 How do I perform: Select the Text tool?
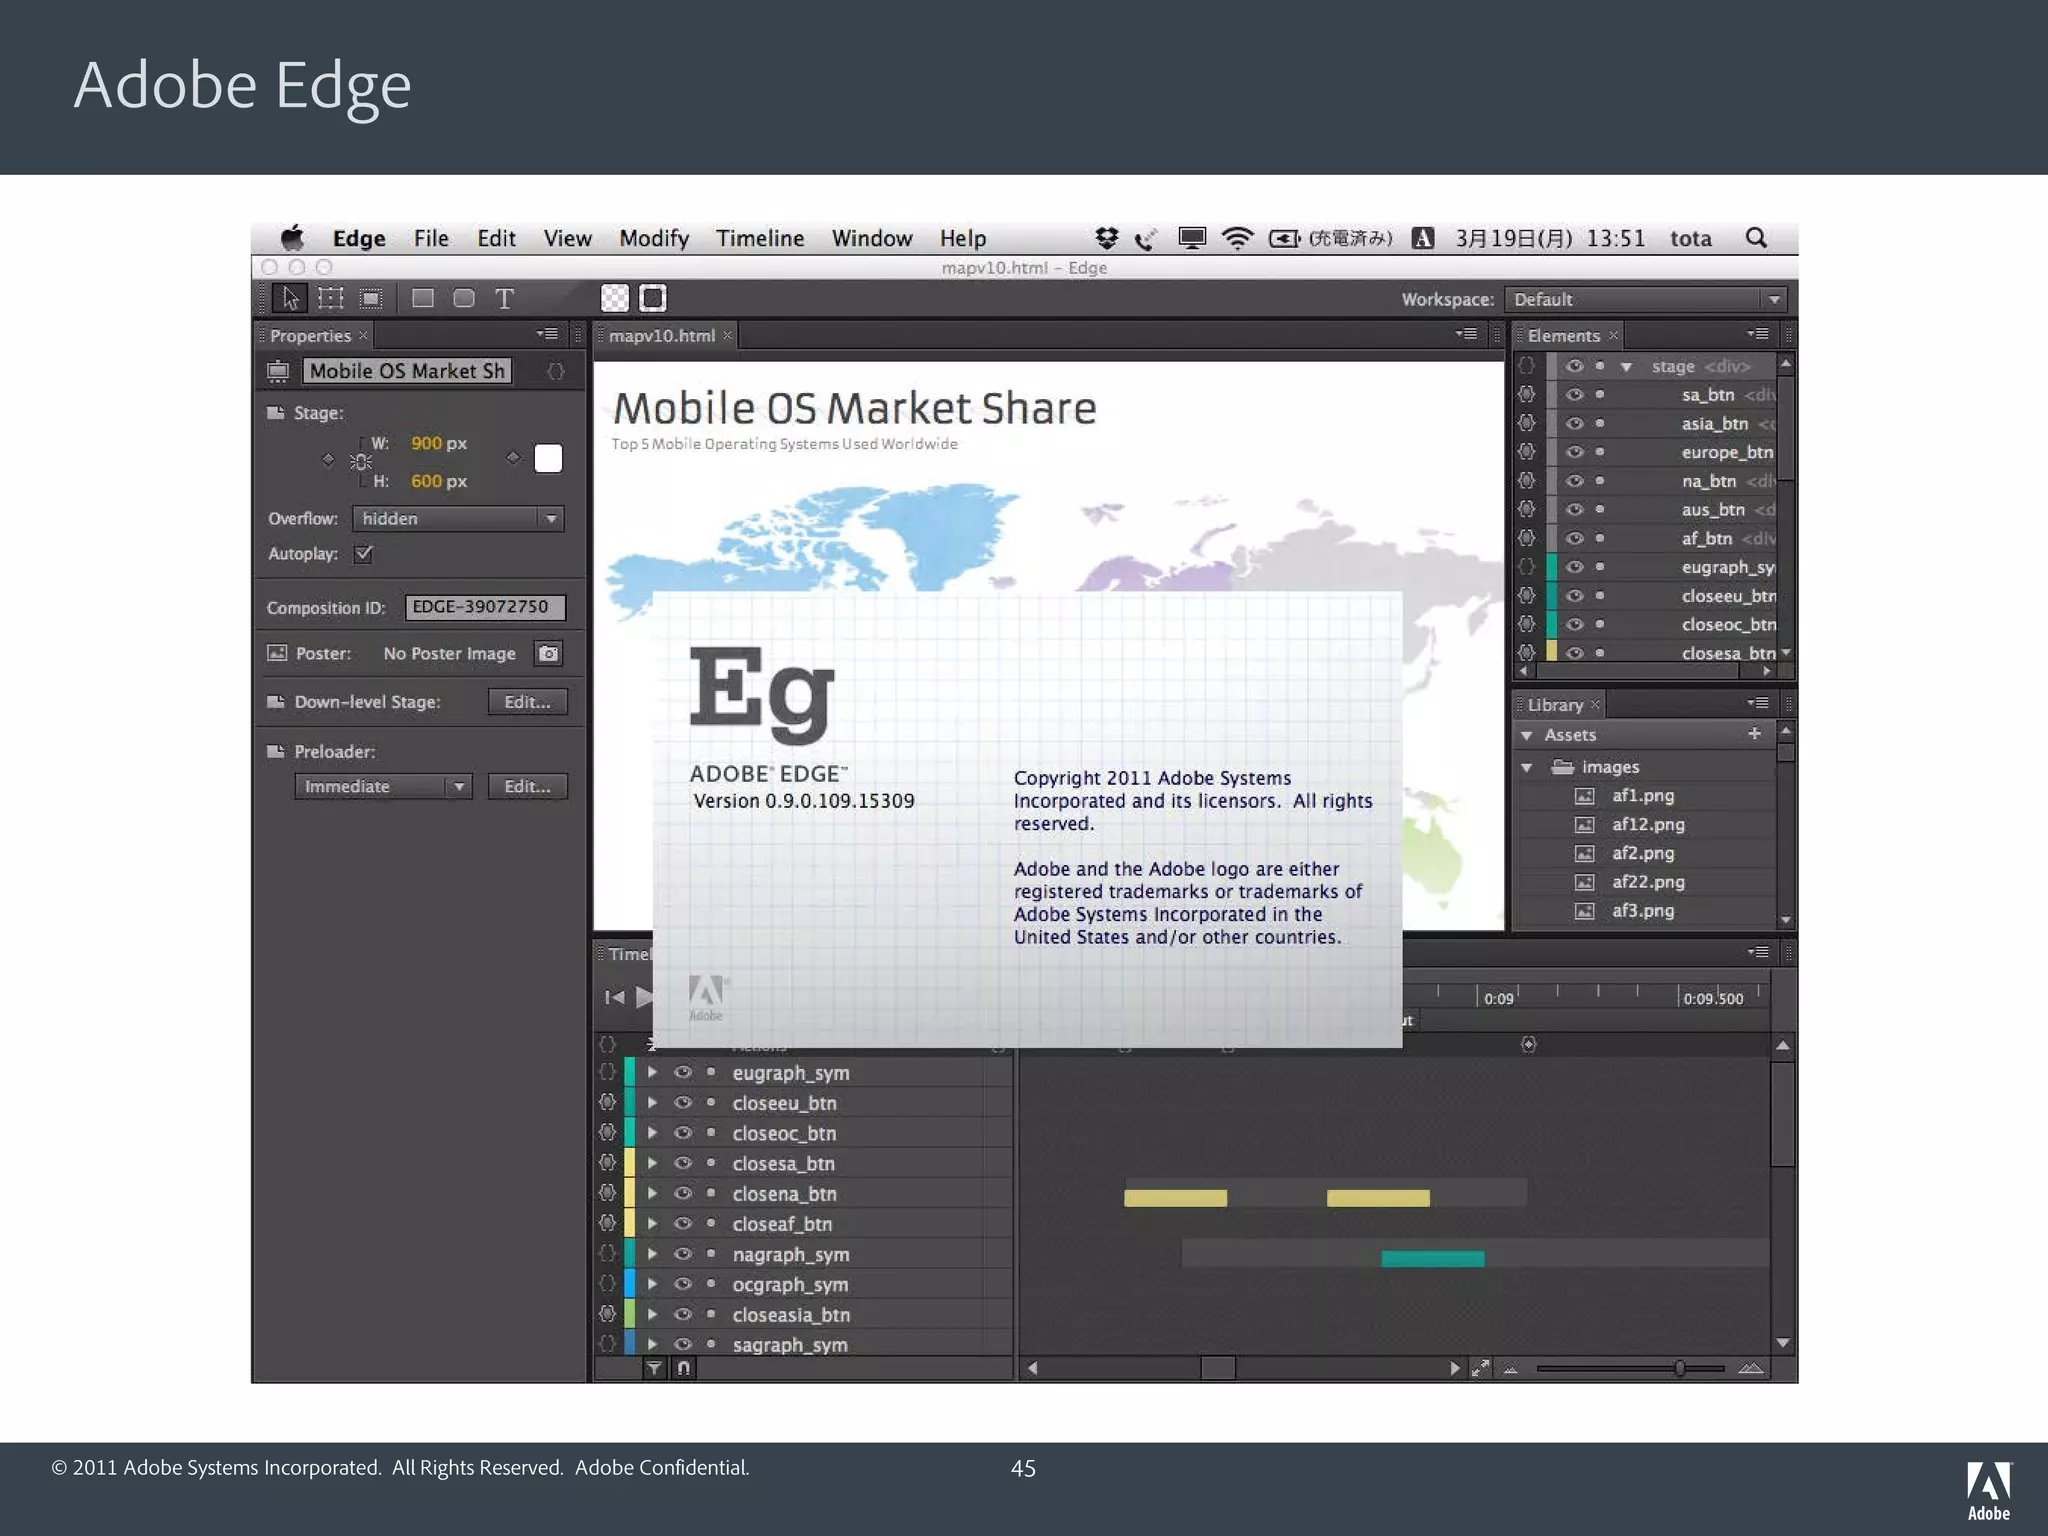pos(504,298)
